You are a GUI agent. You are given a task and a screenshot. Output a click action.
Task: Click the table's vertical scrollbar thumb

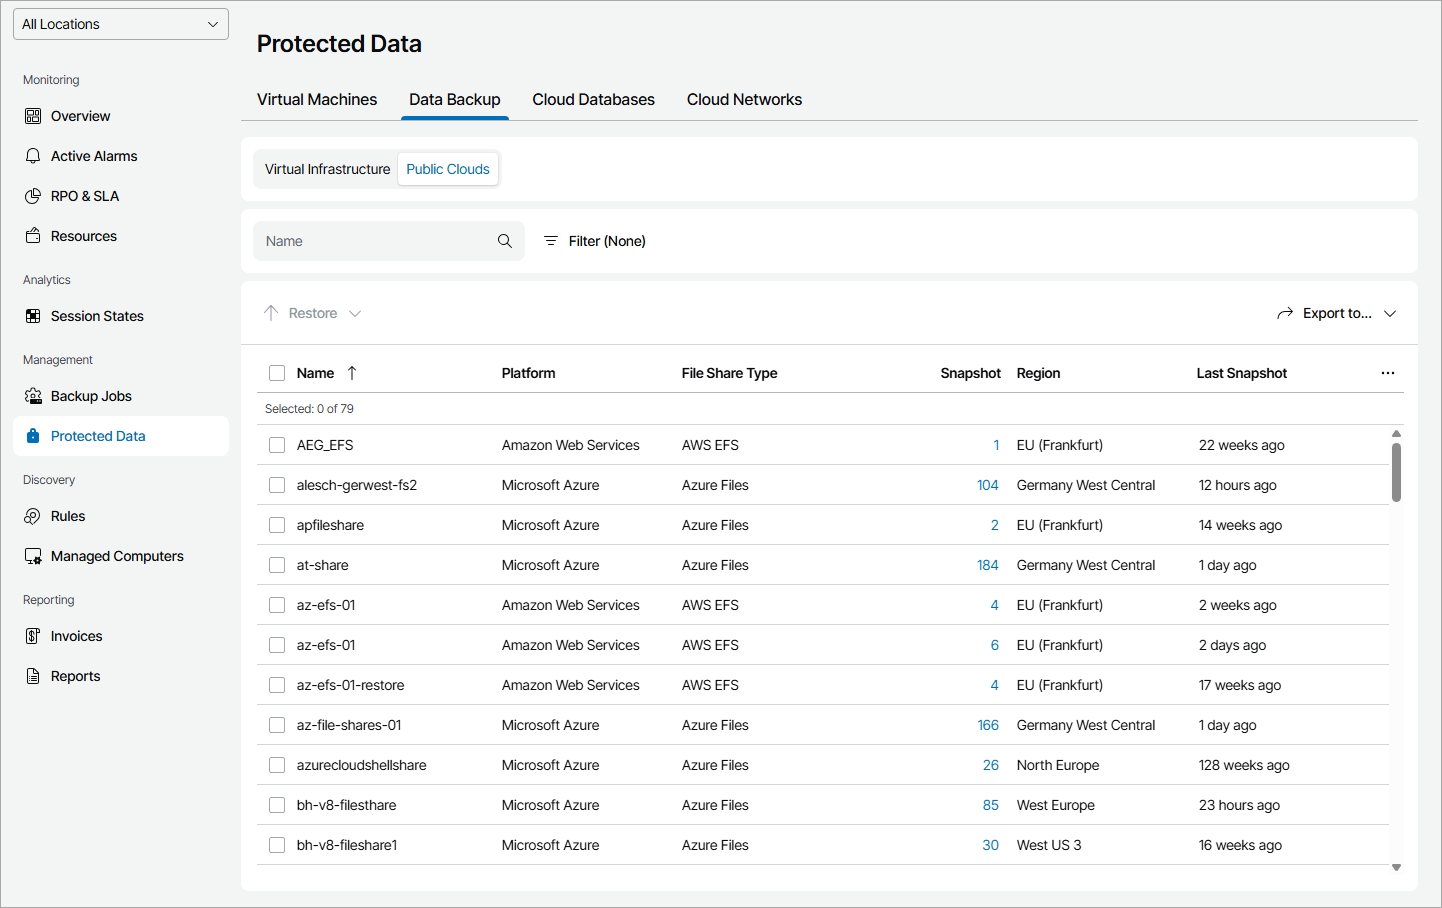click(1396, 471)
